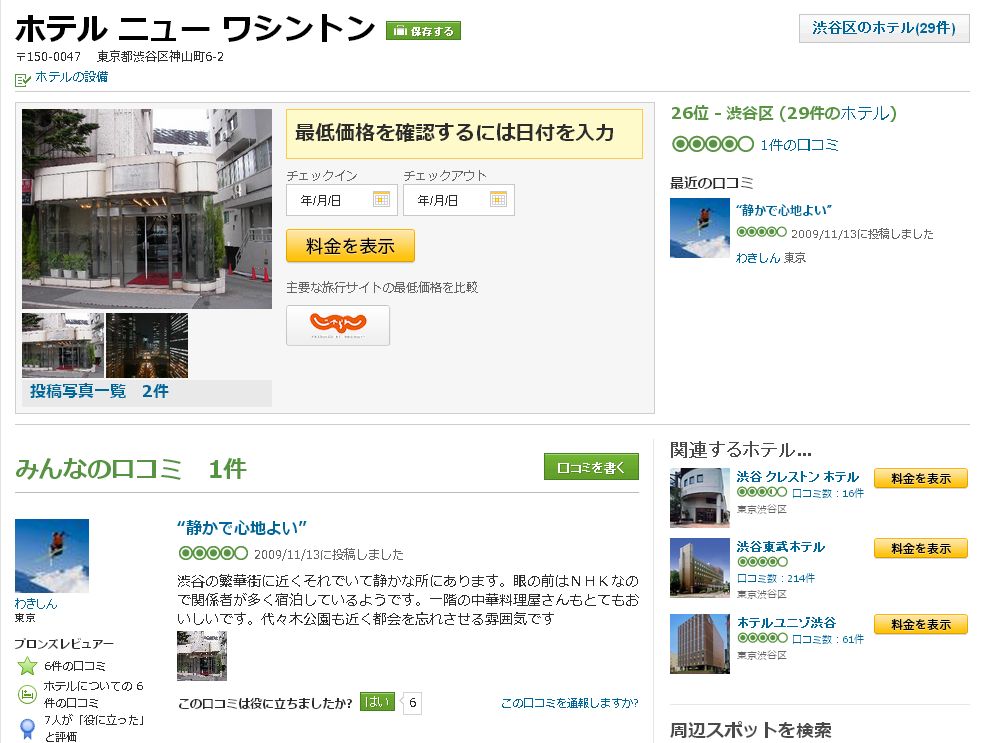Open 渋谷 クレストン ホテル link
Image resolution: width=982 pixels, height=743 pixels.
(797, 477)
